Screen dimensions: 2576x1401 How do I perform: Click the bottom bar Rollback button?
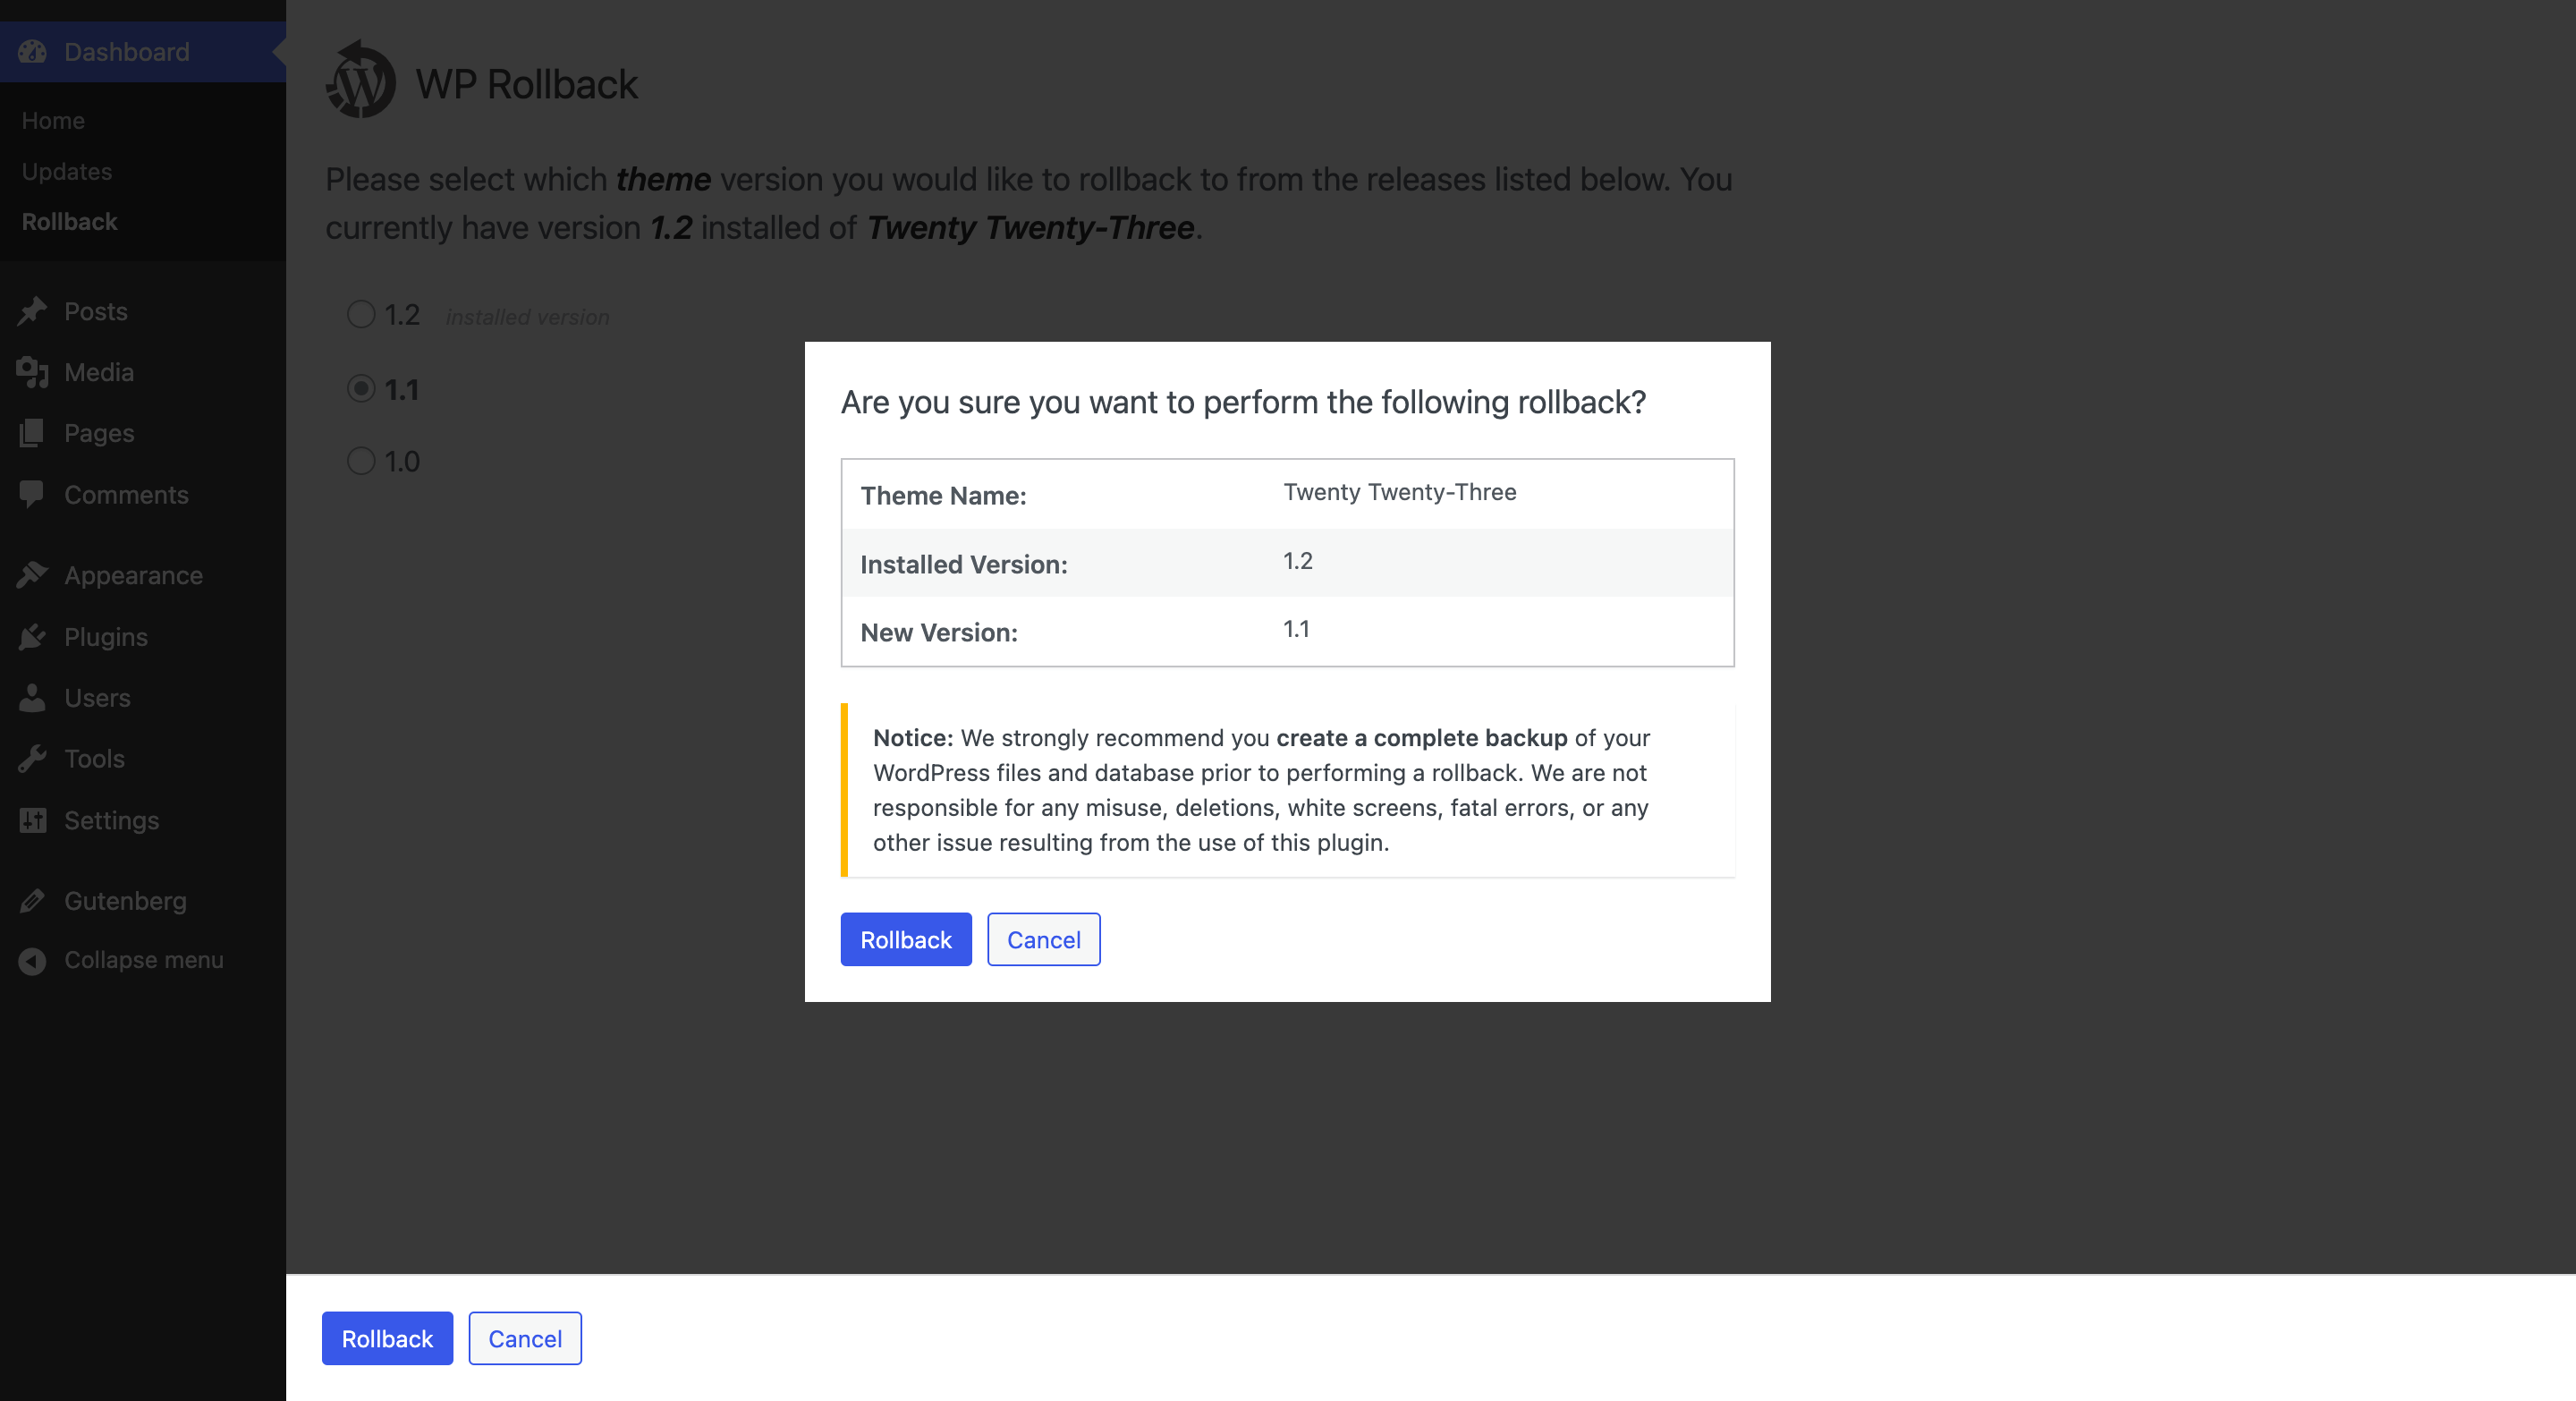387,1338
